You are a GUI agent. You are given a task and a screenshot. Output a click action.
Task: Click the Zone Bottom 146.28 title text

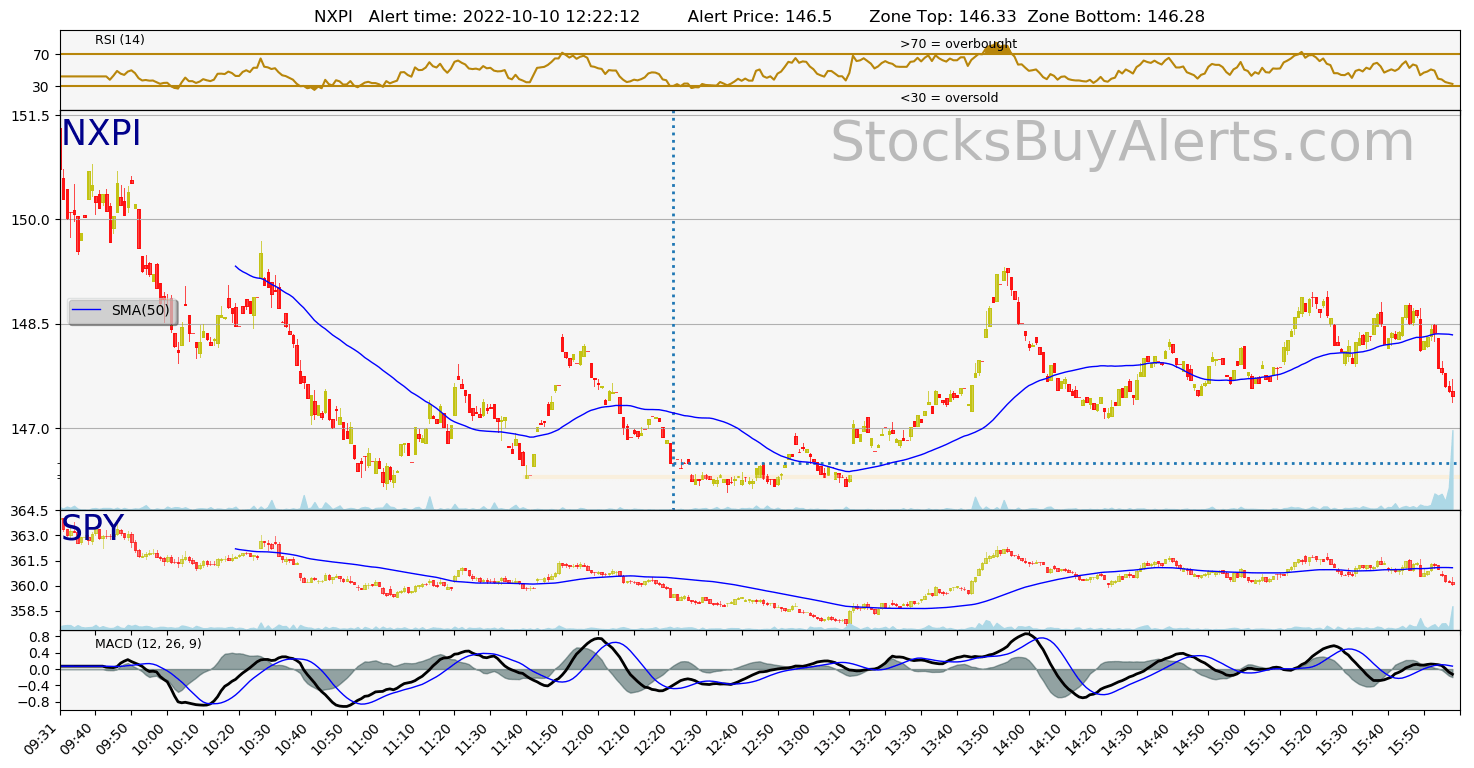pos(1116,17)
